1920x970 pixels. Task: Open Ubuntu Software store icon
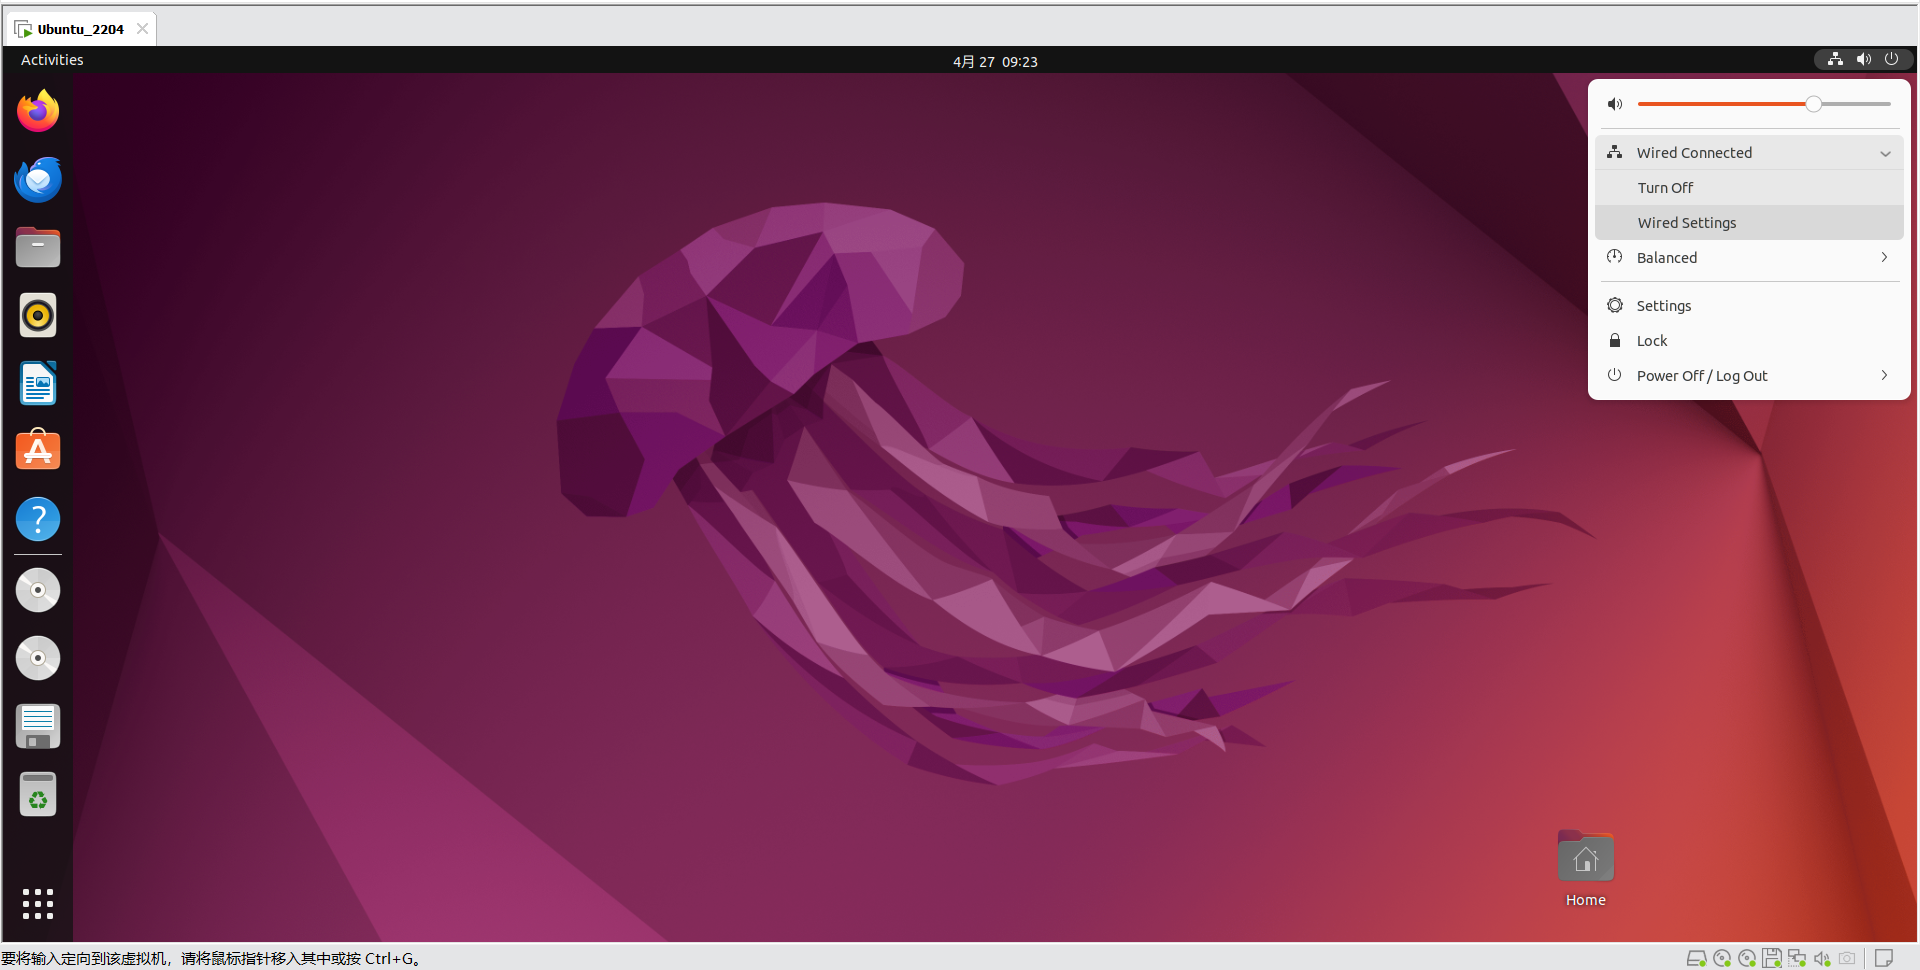(x=38, y=451)
